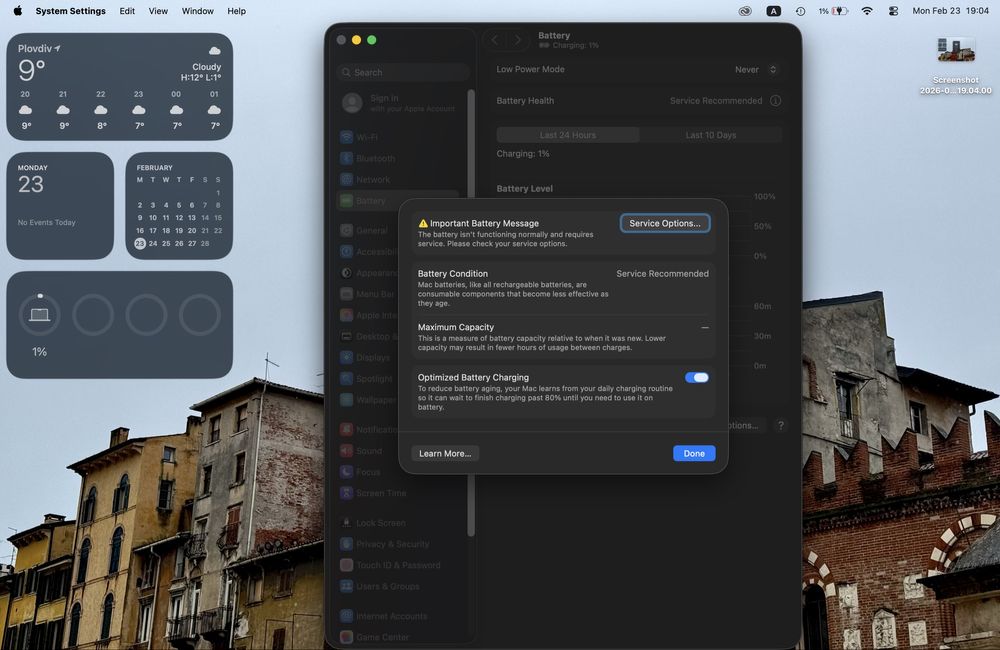Open the Edit menu
The width and height of the screenshot is (1000, 650).
pos(127,11)
